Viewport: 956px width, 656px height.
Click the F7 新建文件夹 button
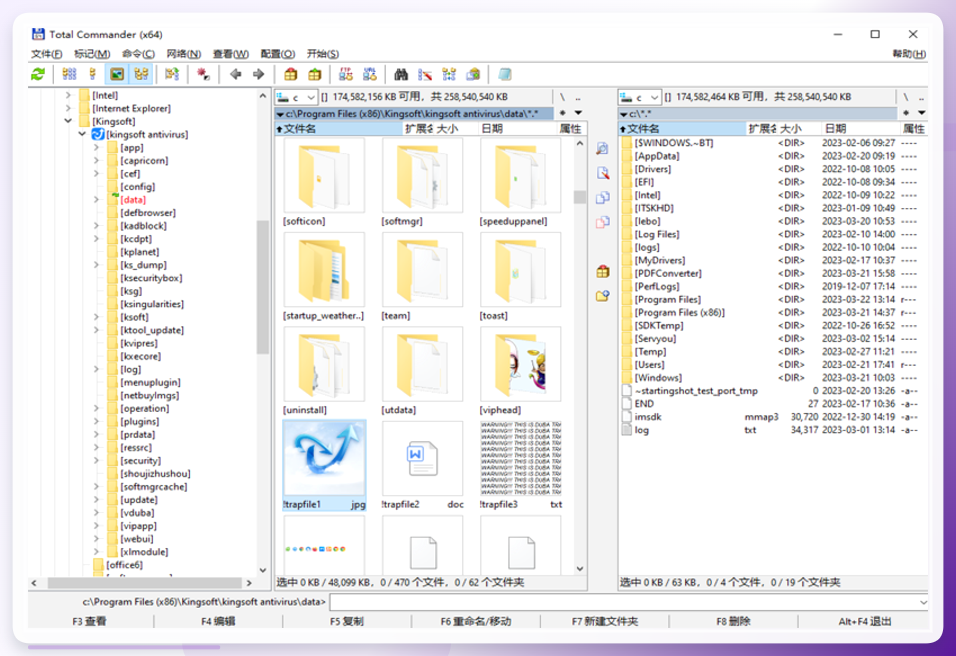(x=604, y=621)
